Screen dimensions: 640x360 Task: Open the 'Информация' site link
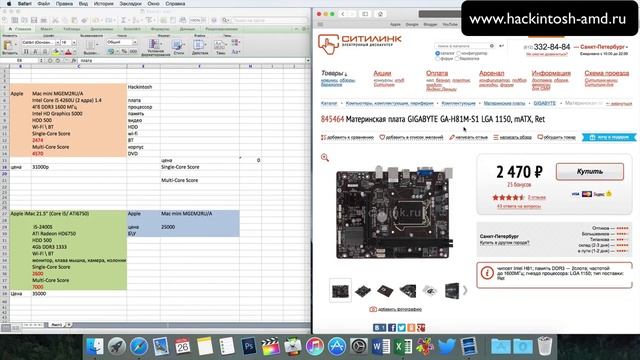551,73
